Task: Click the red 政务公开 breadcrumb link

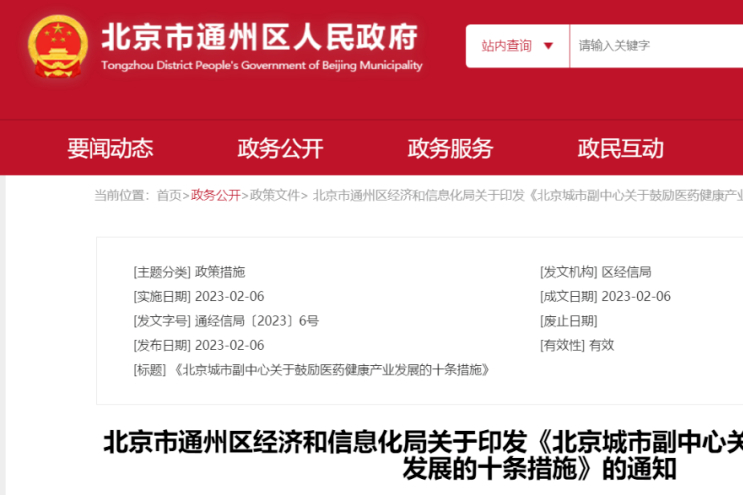Action: point(216,195)
